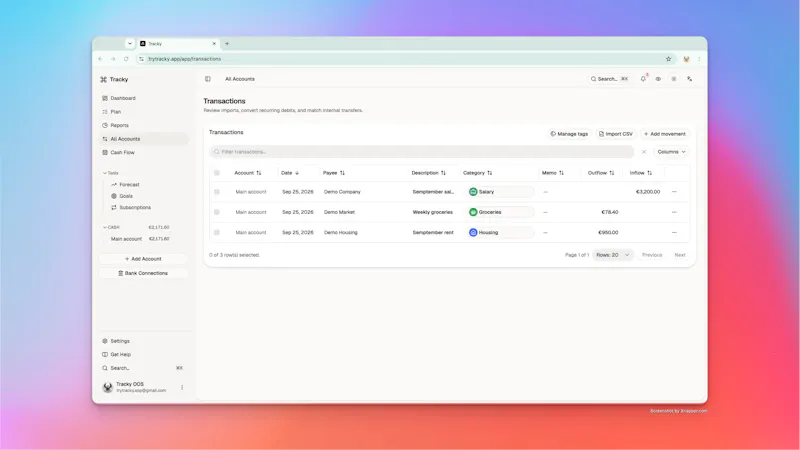
Task: Click the theme toggle icon in top bar
Action: pyautogui.click(x=674, y=79)
